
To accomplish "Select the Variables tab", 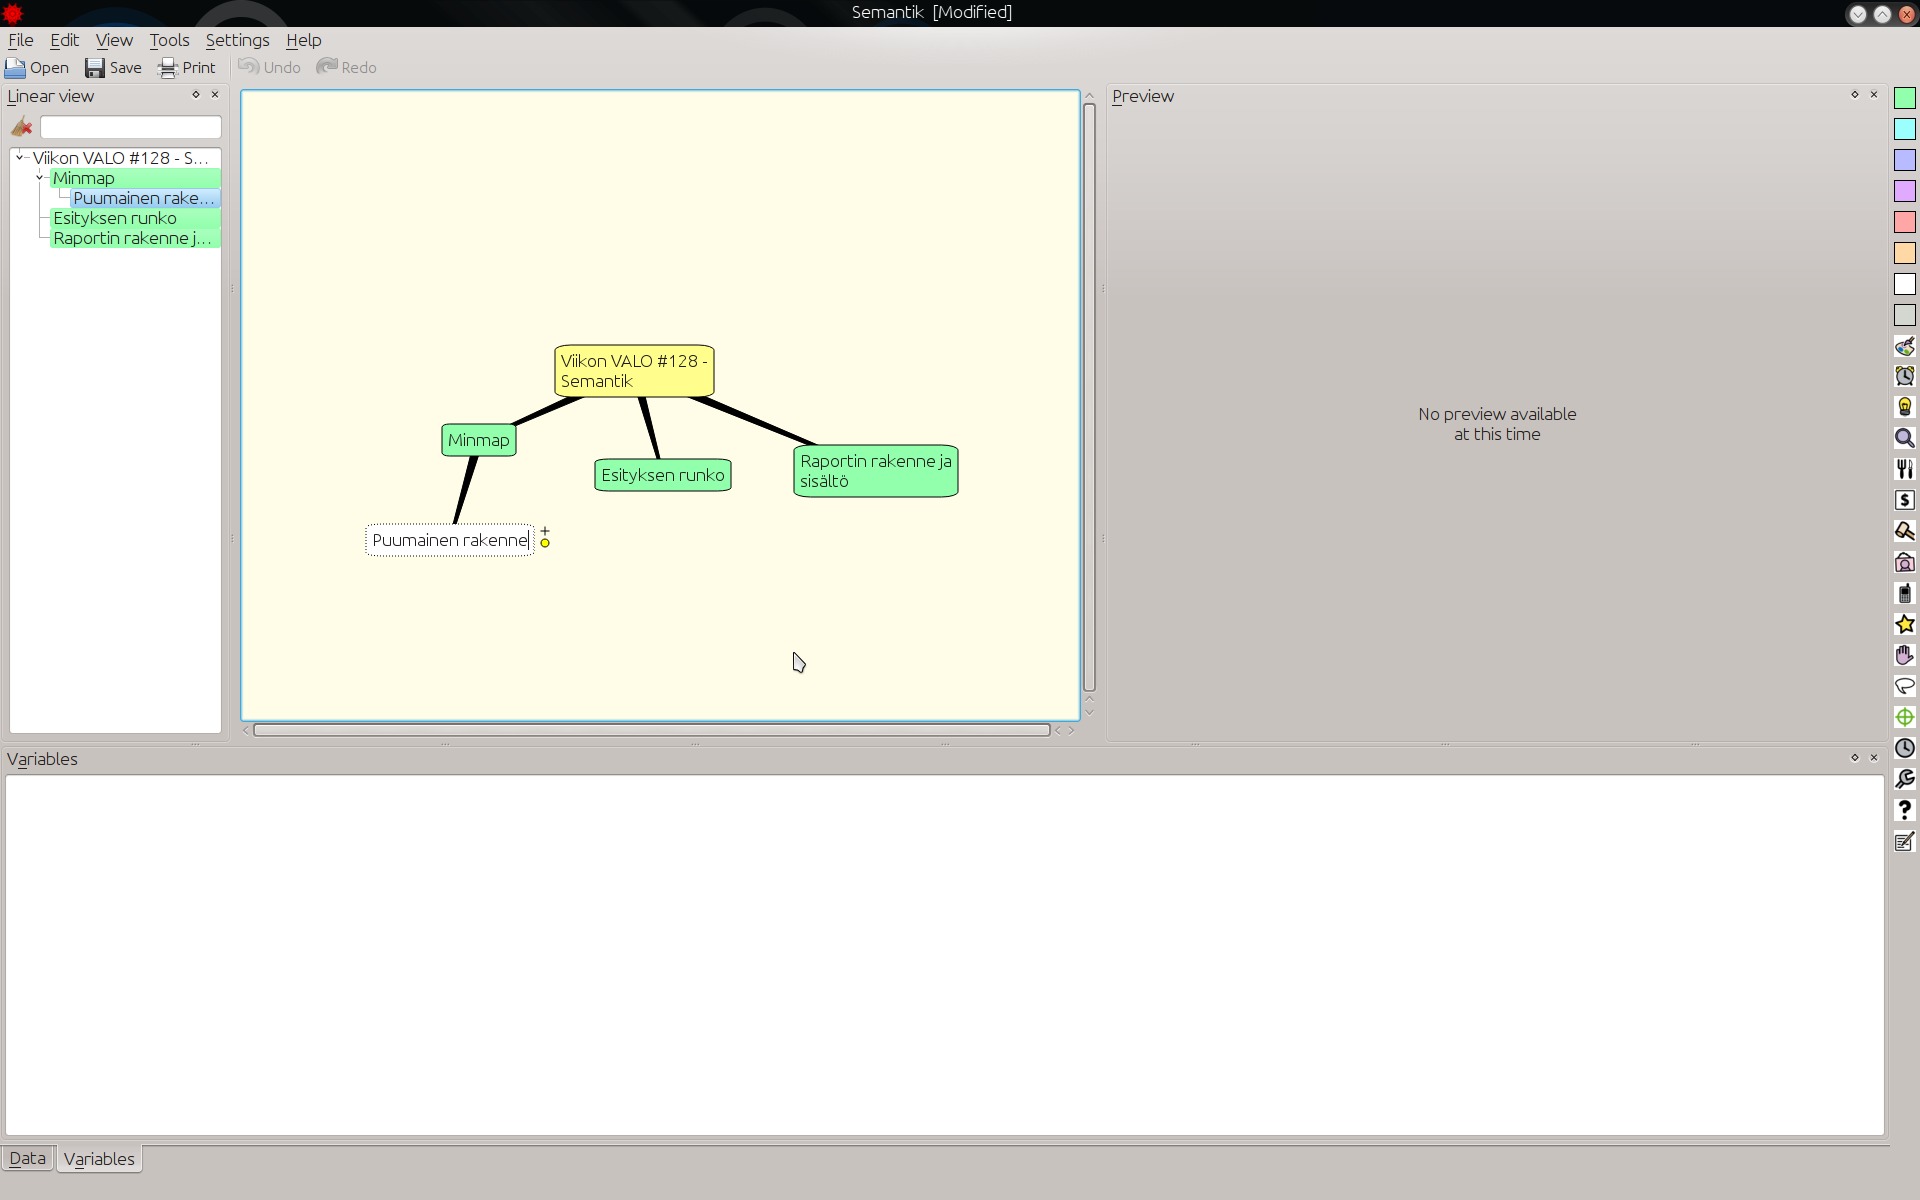I will click(x=99, y=1159).
